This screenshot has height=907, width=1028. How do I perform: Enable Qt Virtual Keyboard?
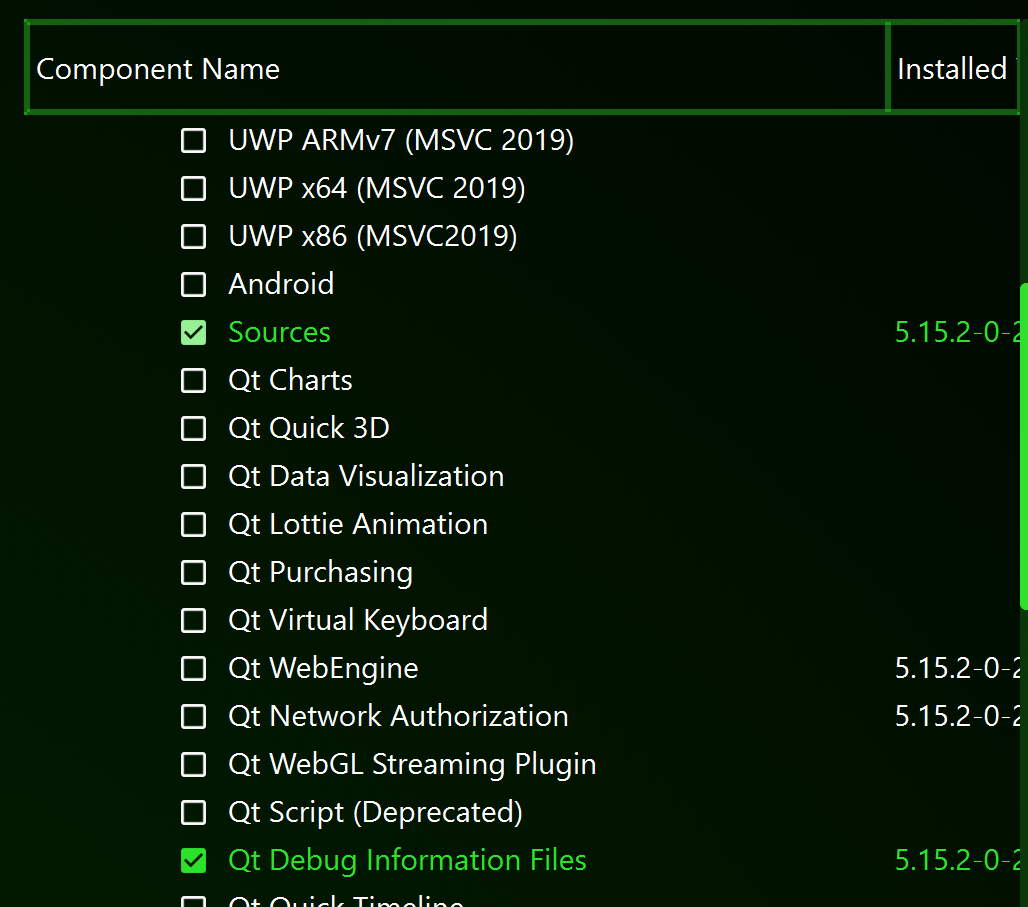point(193,620)
